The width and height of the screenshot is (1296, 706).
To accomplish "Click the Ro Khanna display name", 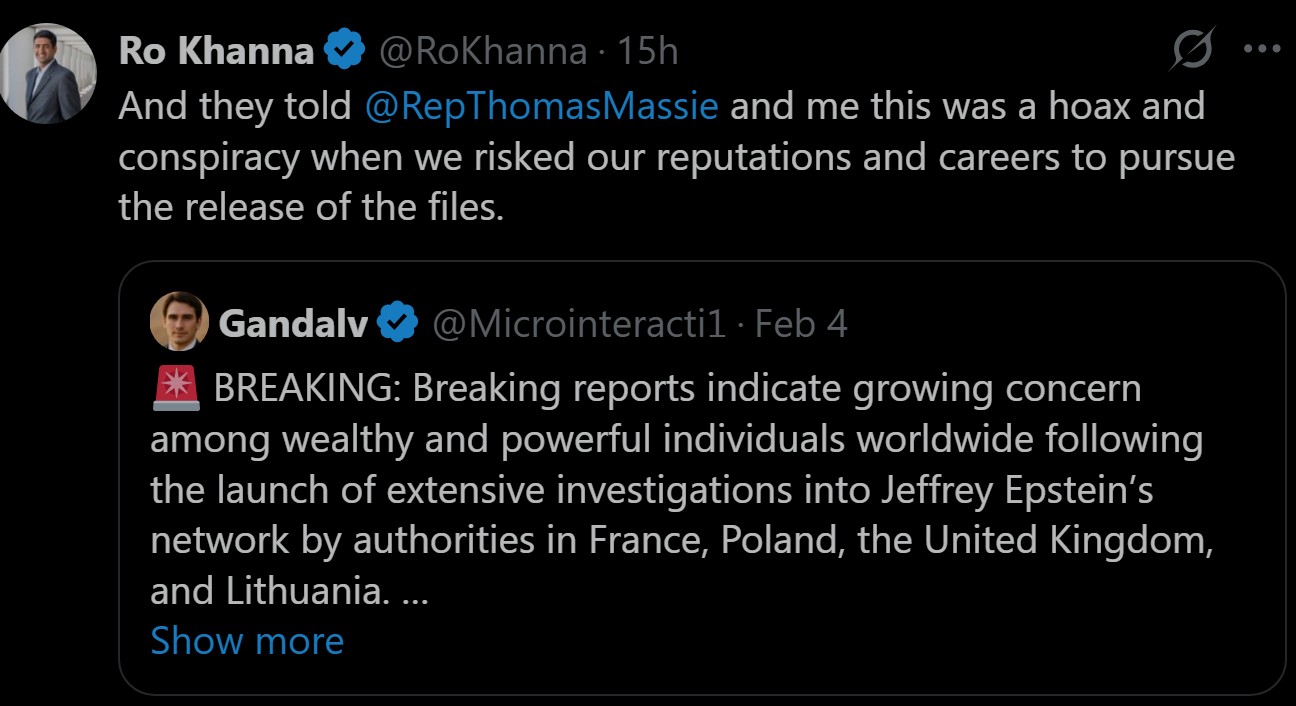I will [x=215, y=52].
